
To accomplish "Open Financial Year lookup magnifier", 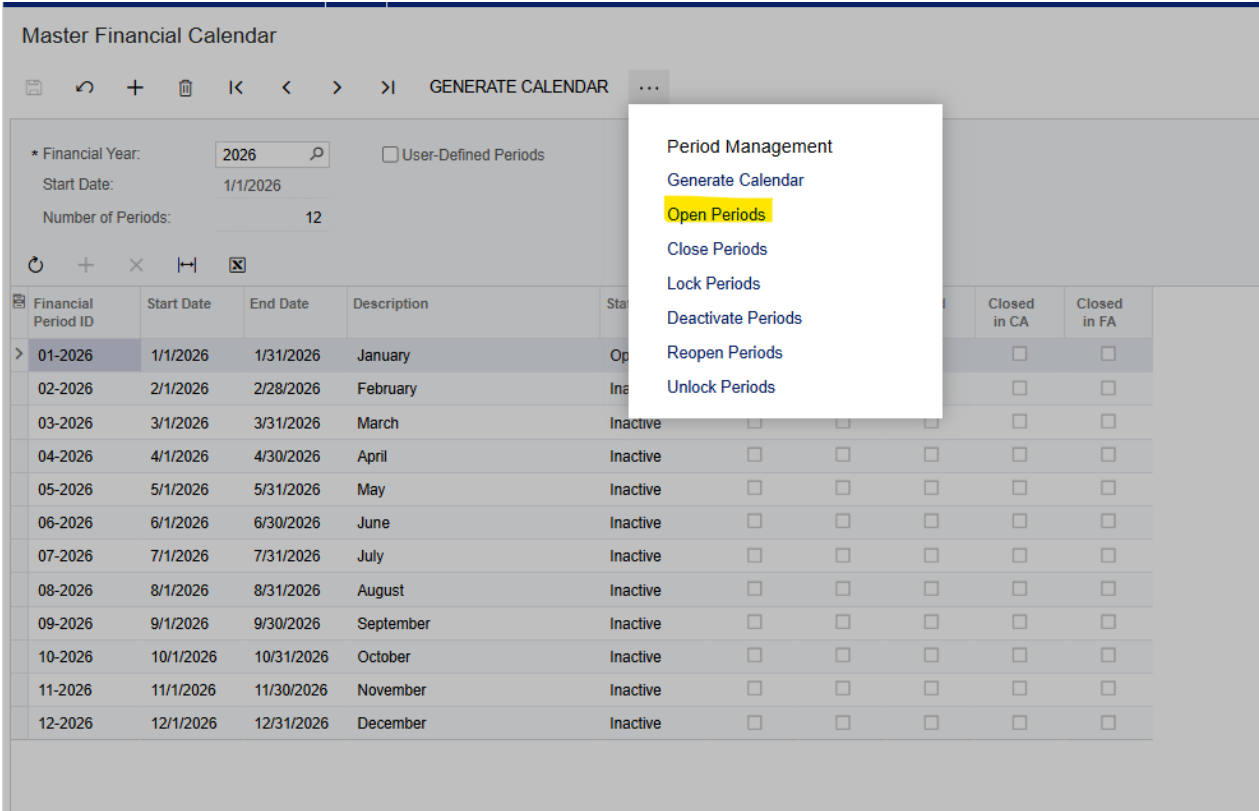I will (316, 154).
